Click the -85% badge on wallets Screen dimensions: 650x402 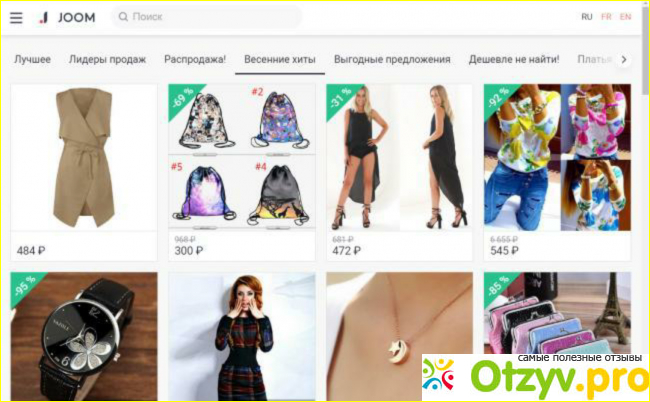point(498,286)
